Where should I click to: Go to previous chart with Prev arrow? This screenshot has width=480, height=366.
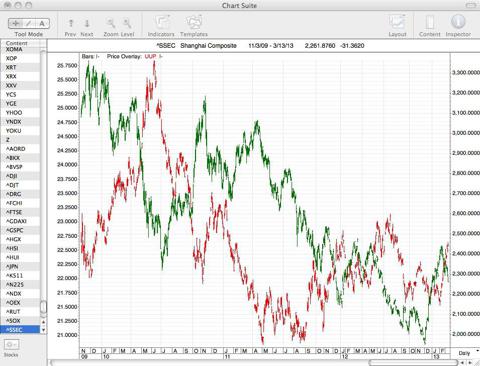click(70, 23)
